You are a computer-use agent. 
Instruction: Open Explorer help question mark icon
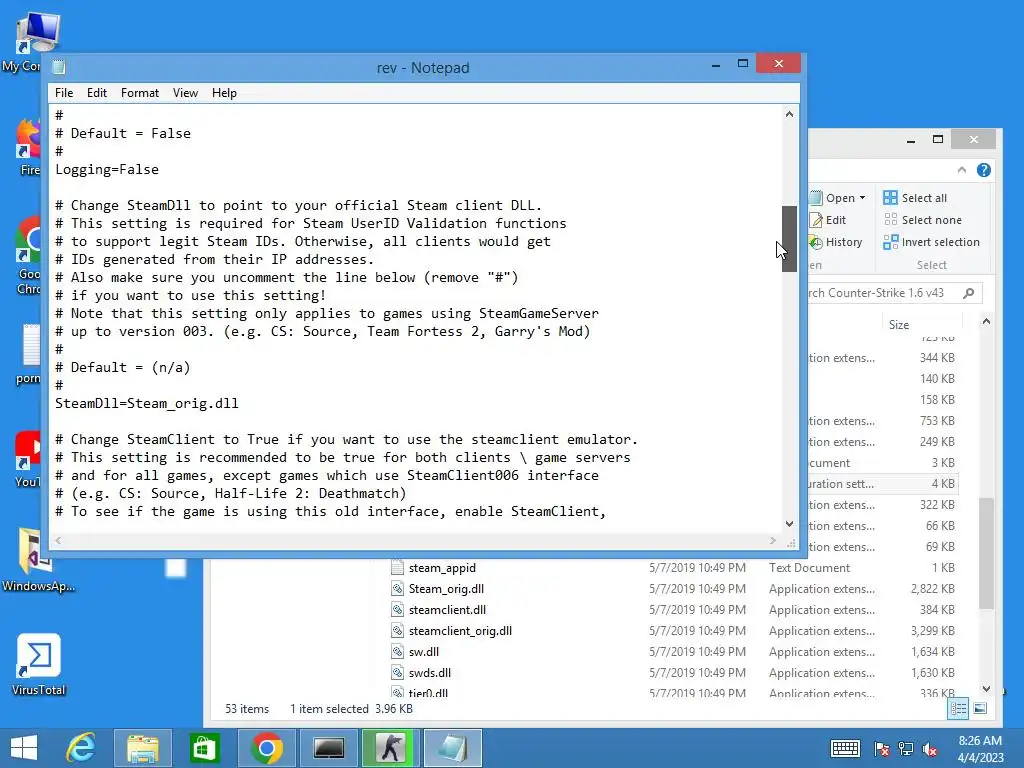(984, 170)
